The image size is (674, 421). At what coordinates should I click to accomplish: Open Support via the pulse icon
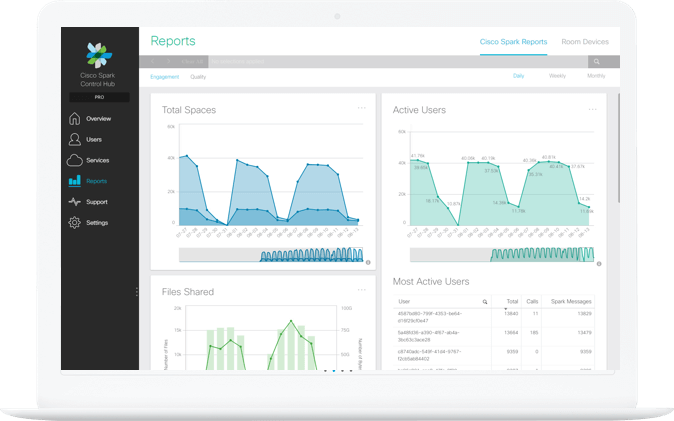pos(75,202)
